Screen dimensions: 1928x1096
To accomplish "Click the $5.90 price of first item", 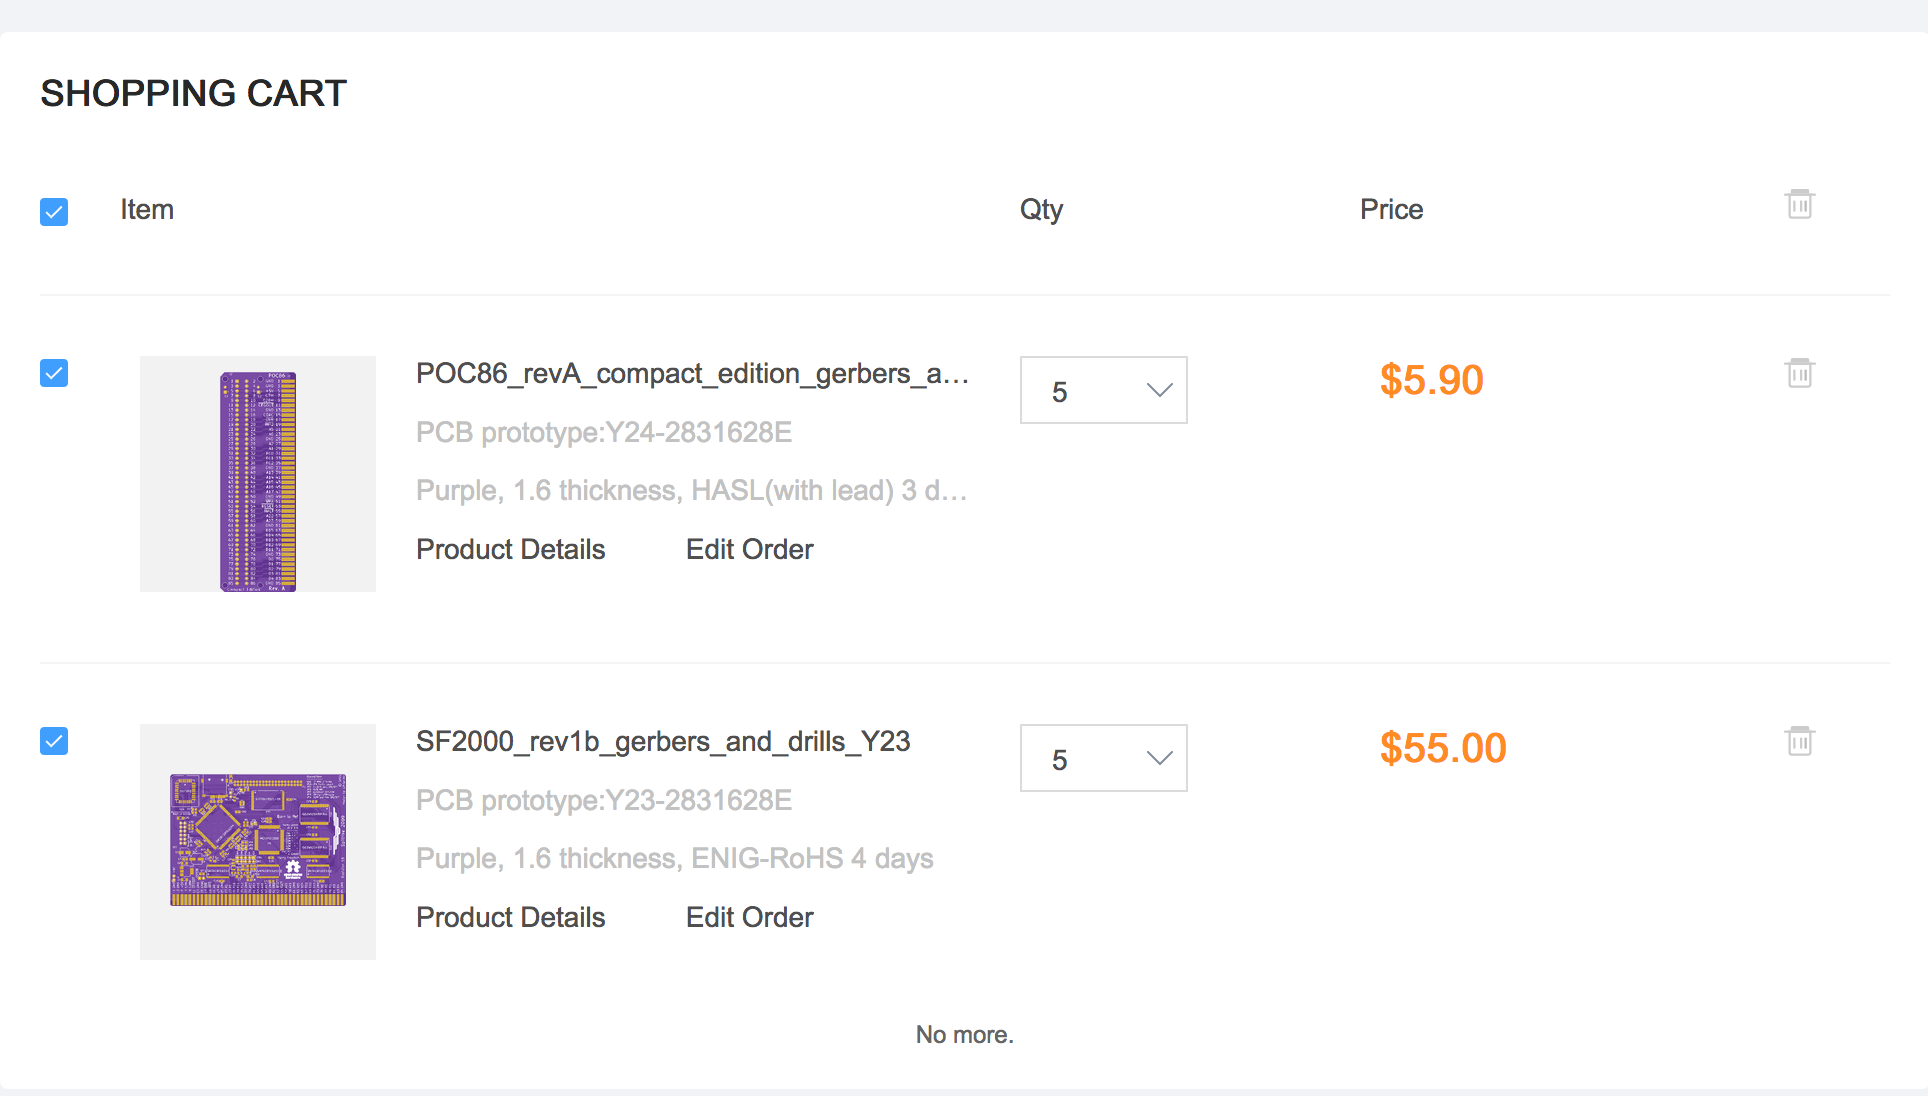I will (x=1431, y=380).
